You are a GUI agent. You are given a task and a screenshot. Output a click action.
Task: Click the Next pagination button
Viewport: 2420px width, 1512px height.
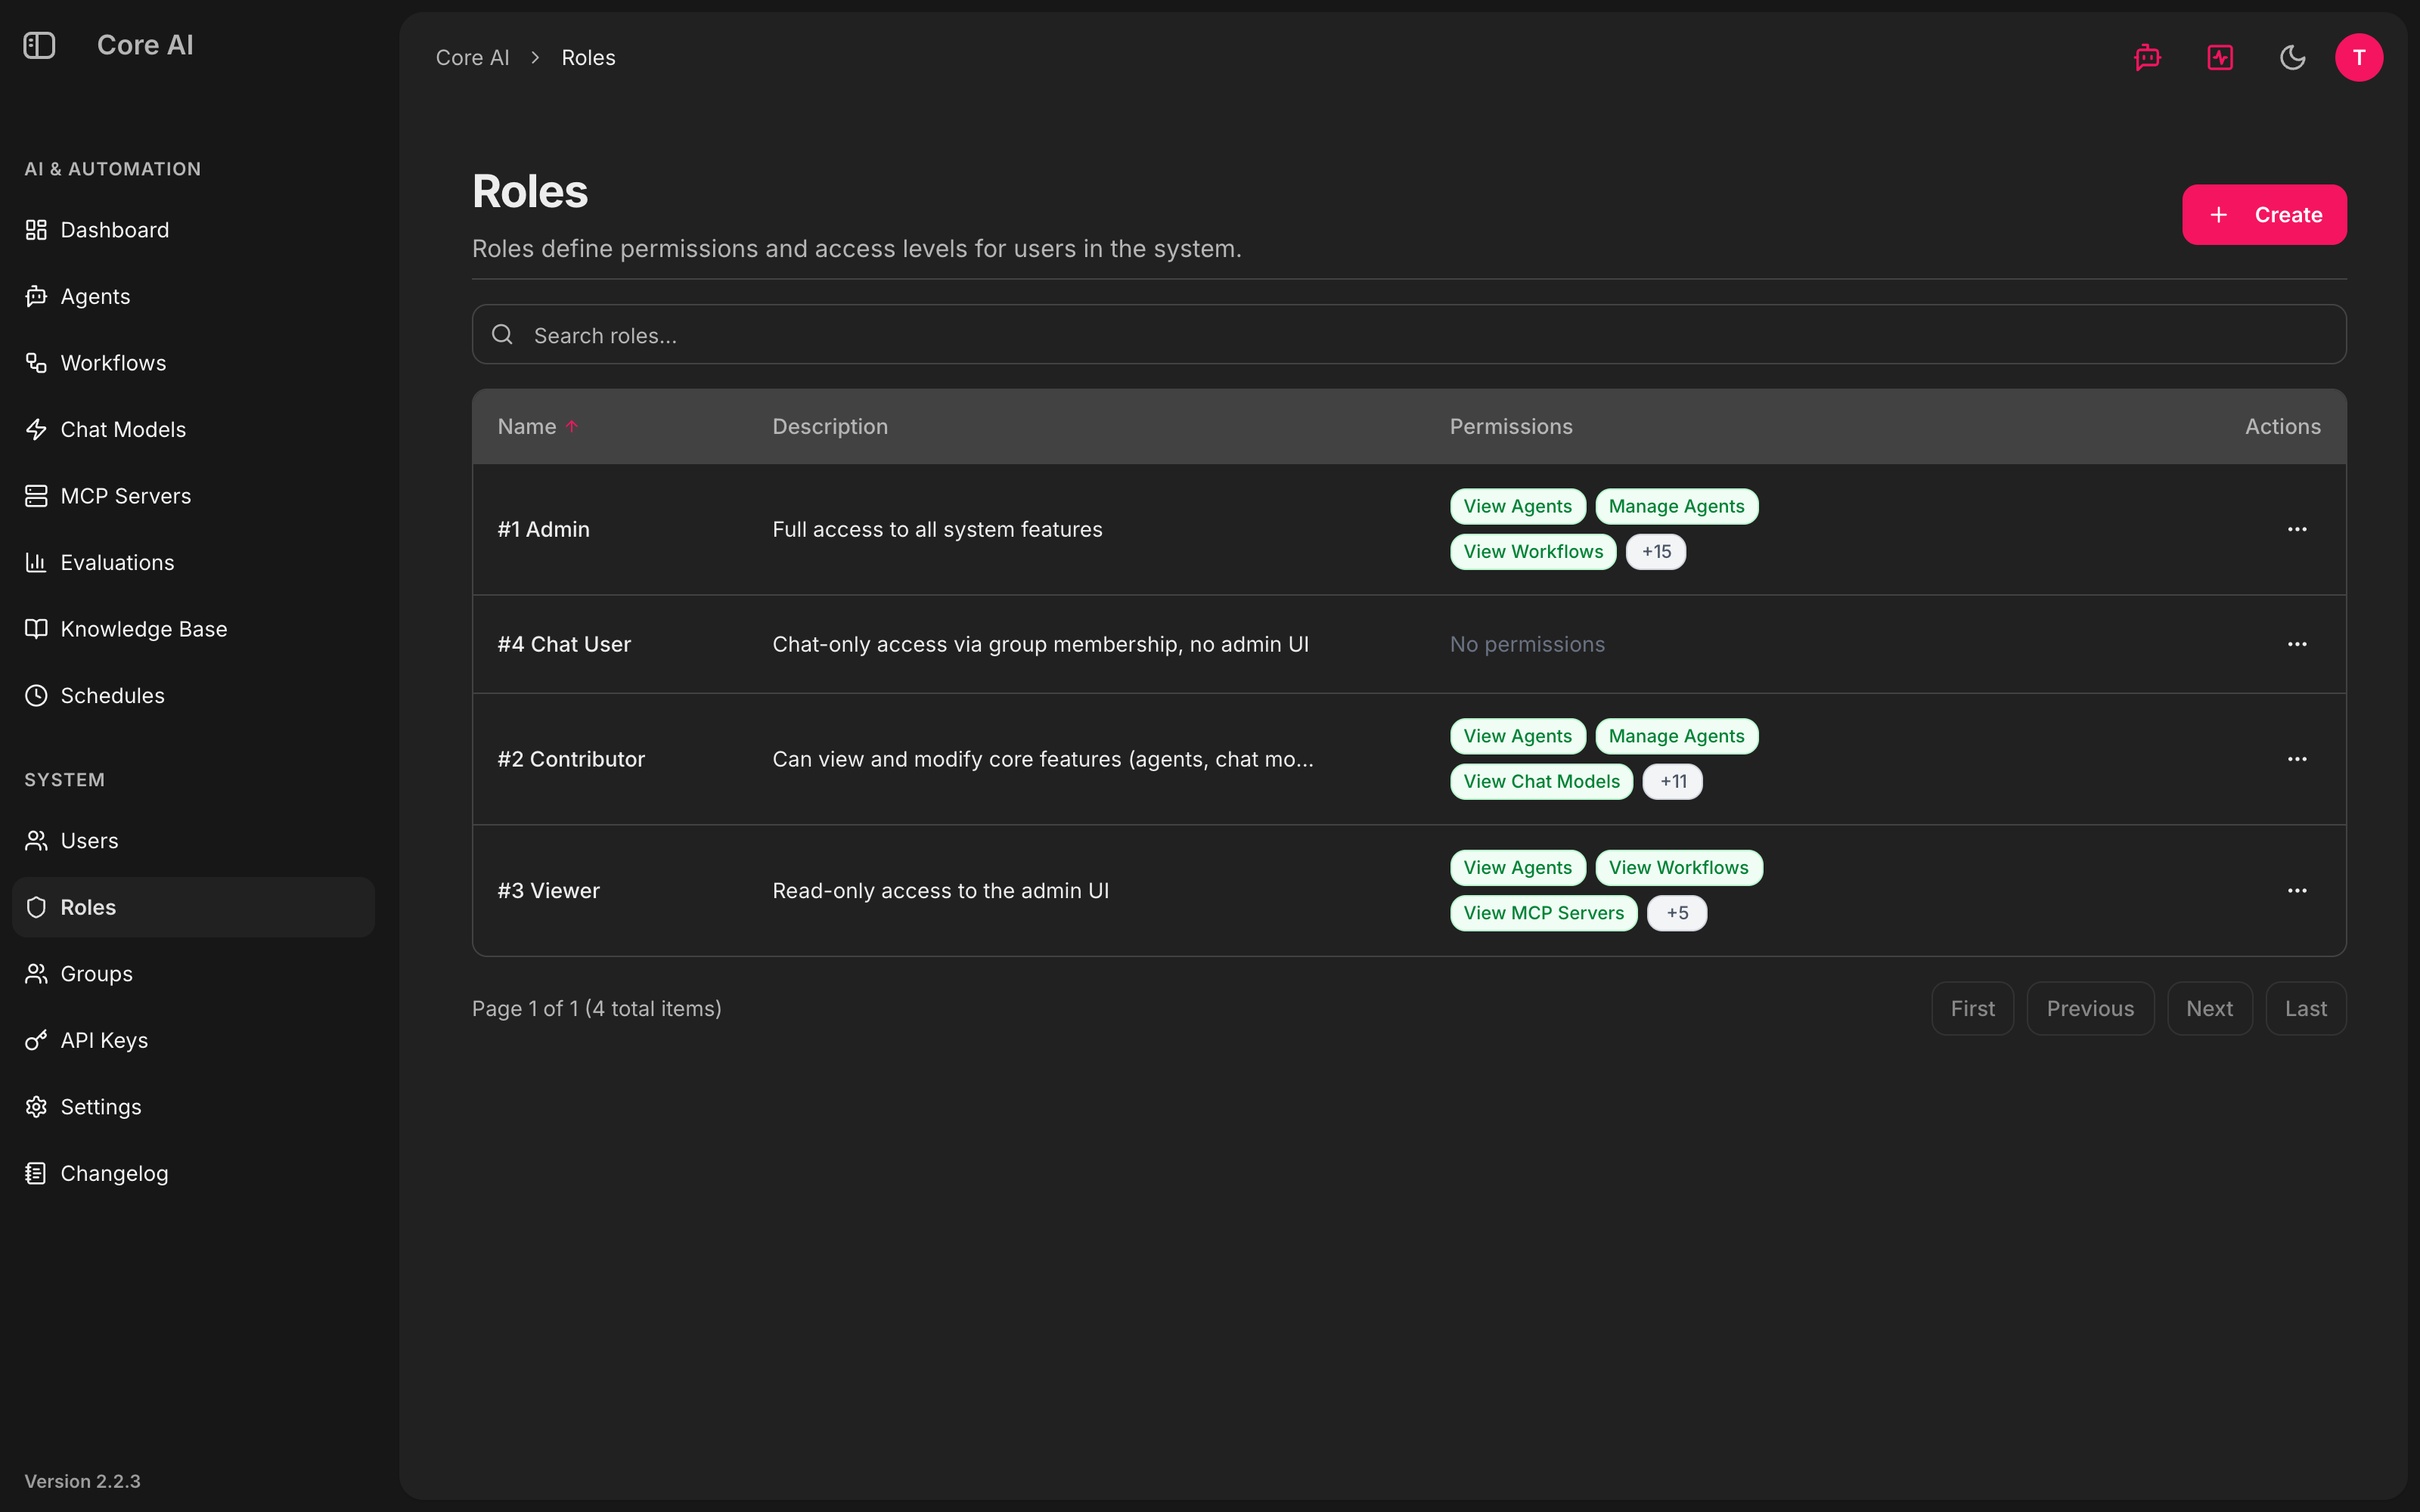2209,1008
